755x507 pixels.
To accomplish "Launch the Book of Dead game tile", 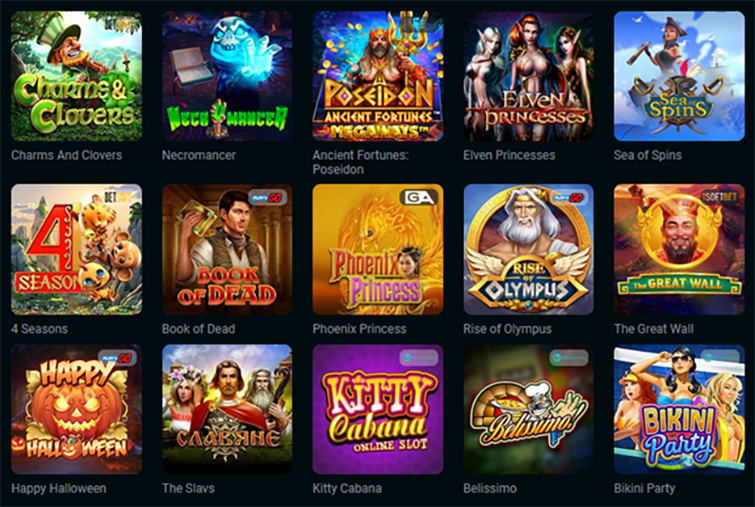I will click(x=227, y=249).
